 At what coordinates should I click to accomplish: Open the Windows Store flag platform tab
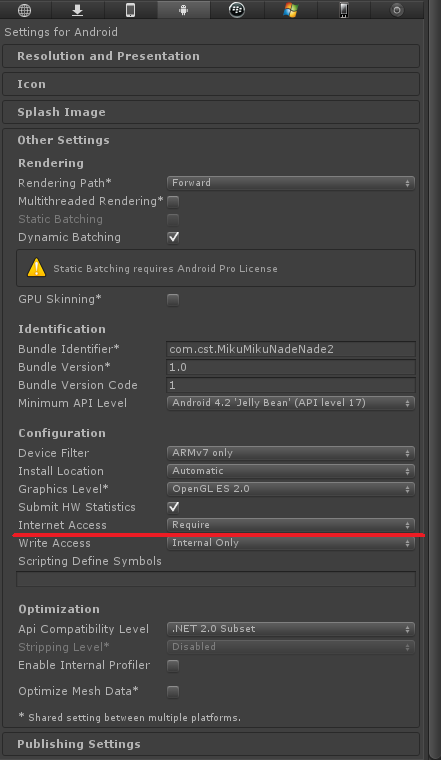tap(290, 10)
